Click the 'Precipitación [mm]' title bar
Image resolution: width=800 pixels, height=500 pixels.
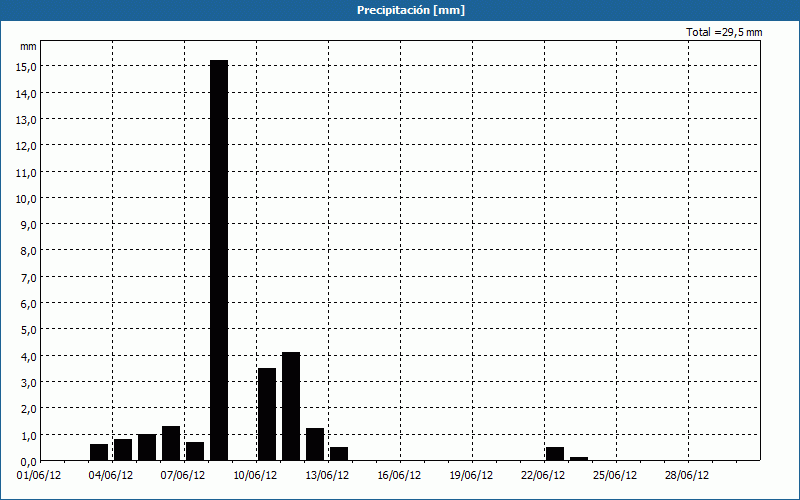[x=400, y=10]
